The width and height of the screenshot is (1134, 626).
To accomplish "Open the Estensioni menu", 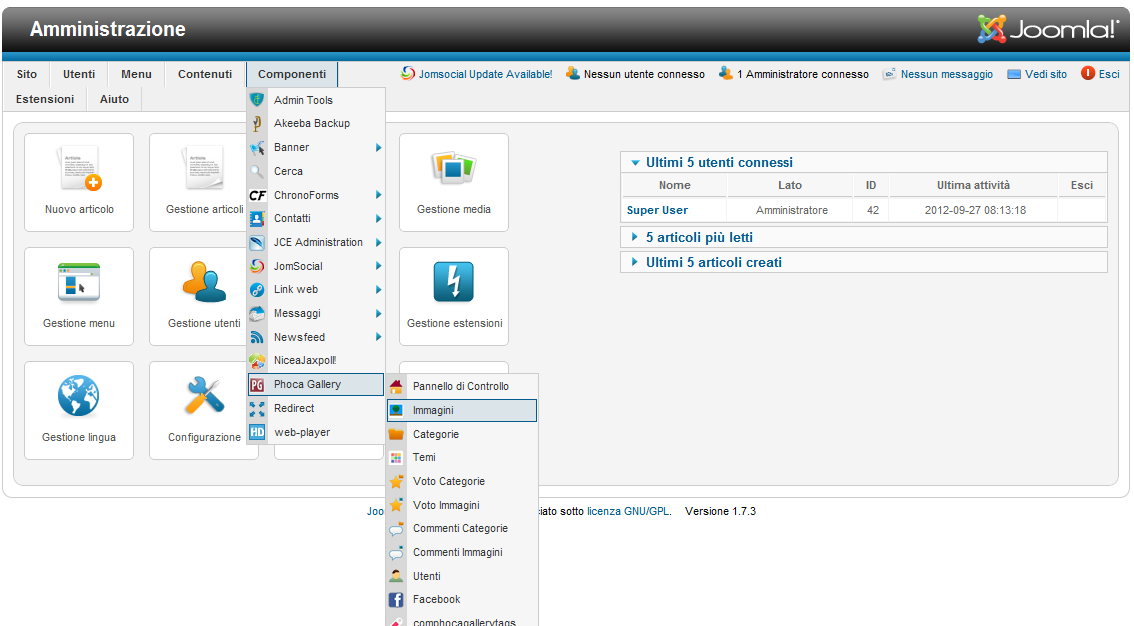I will coord(45,99).
